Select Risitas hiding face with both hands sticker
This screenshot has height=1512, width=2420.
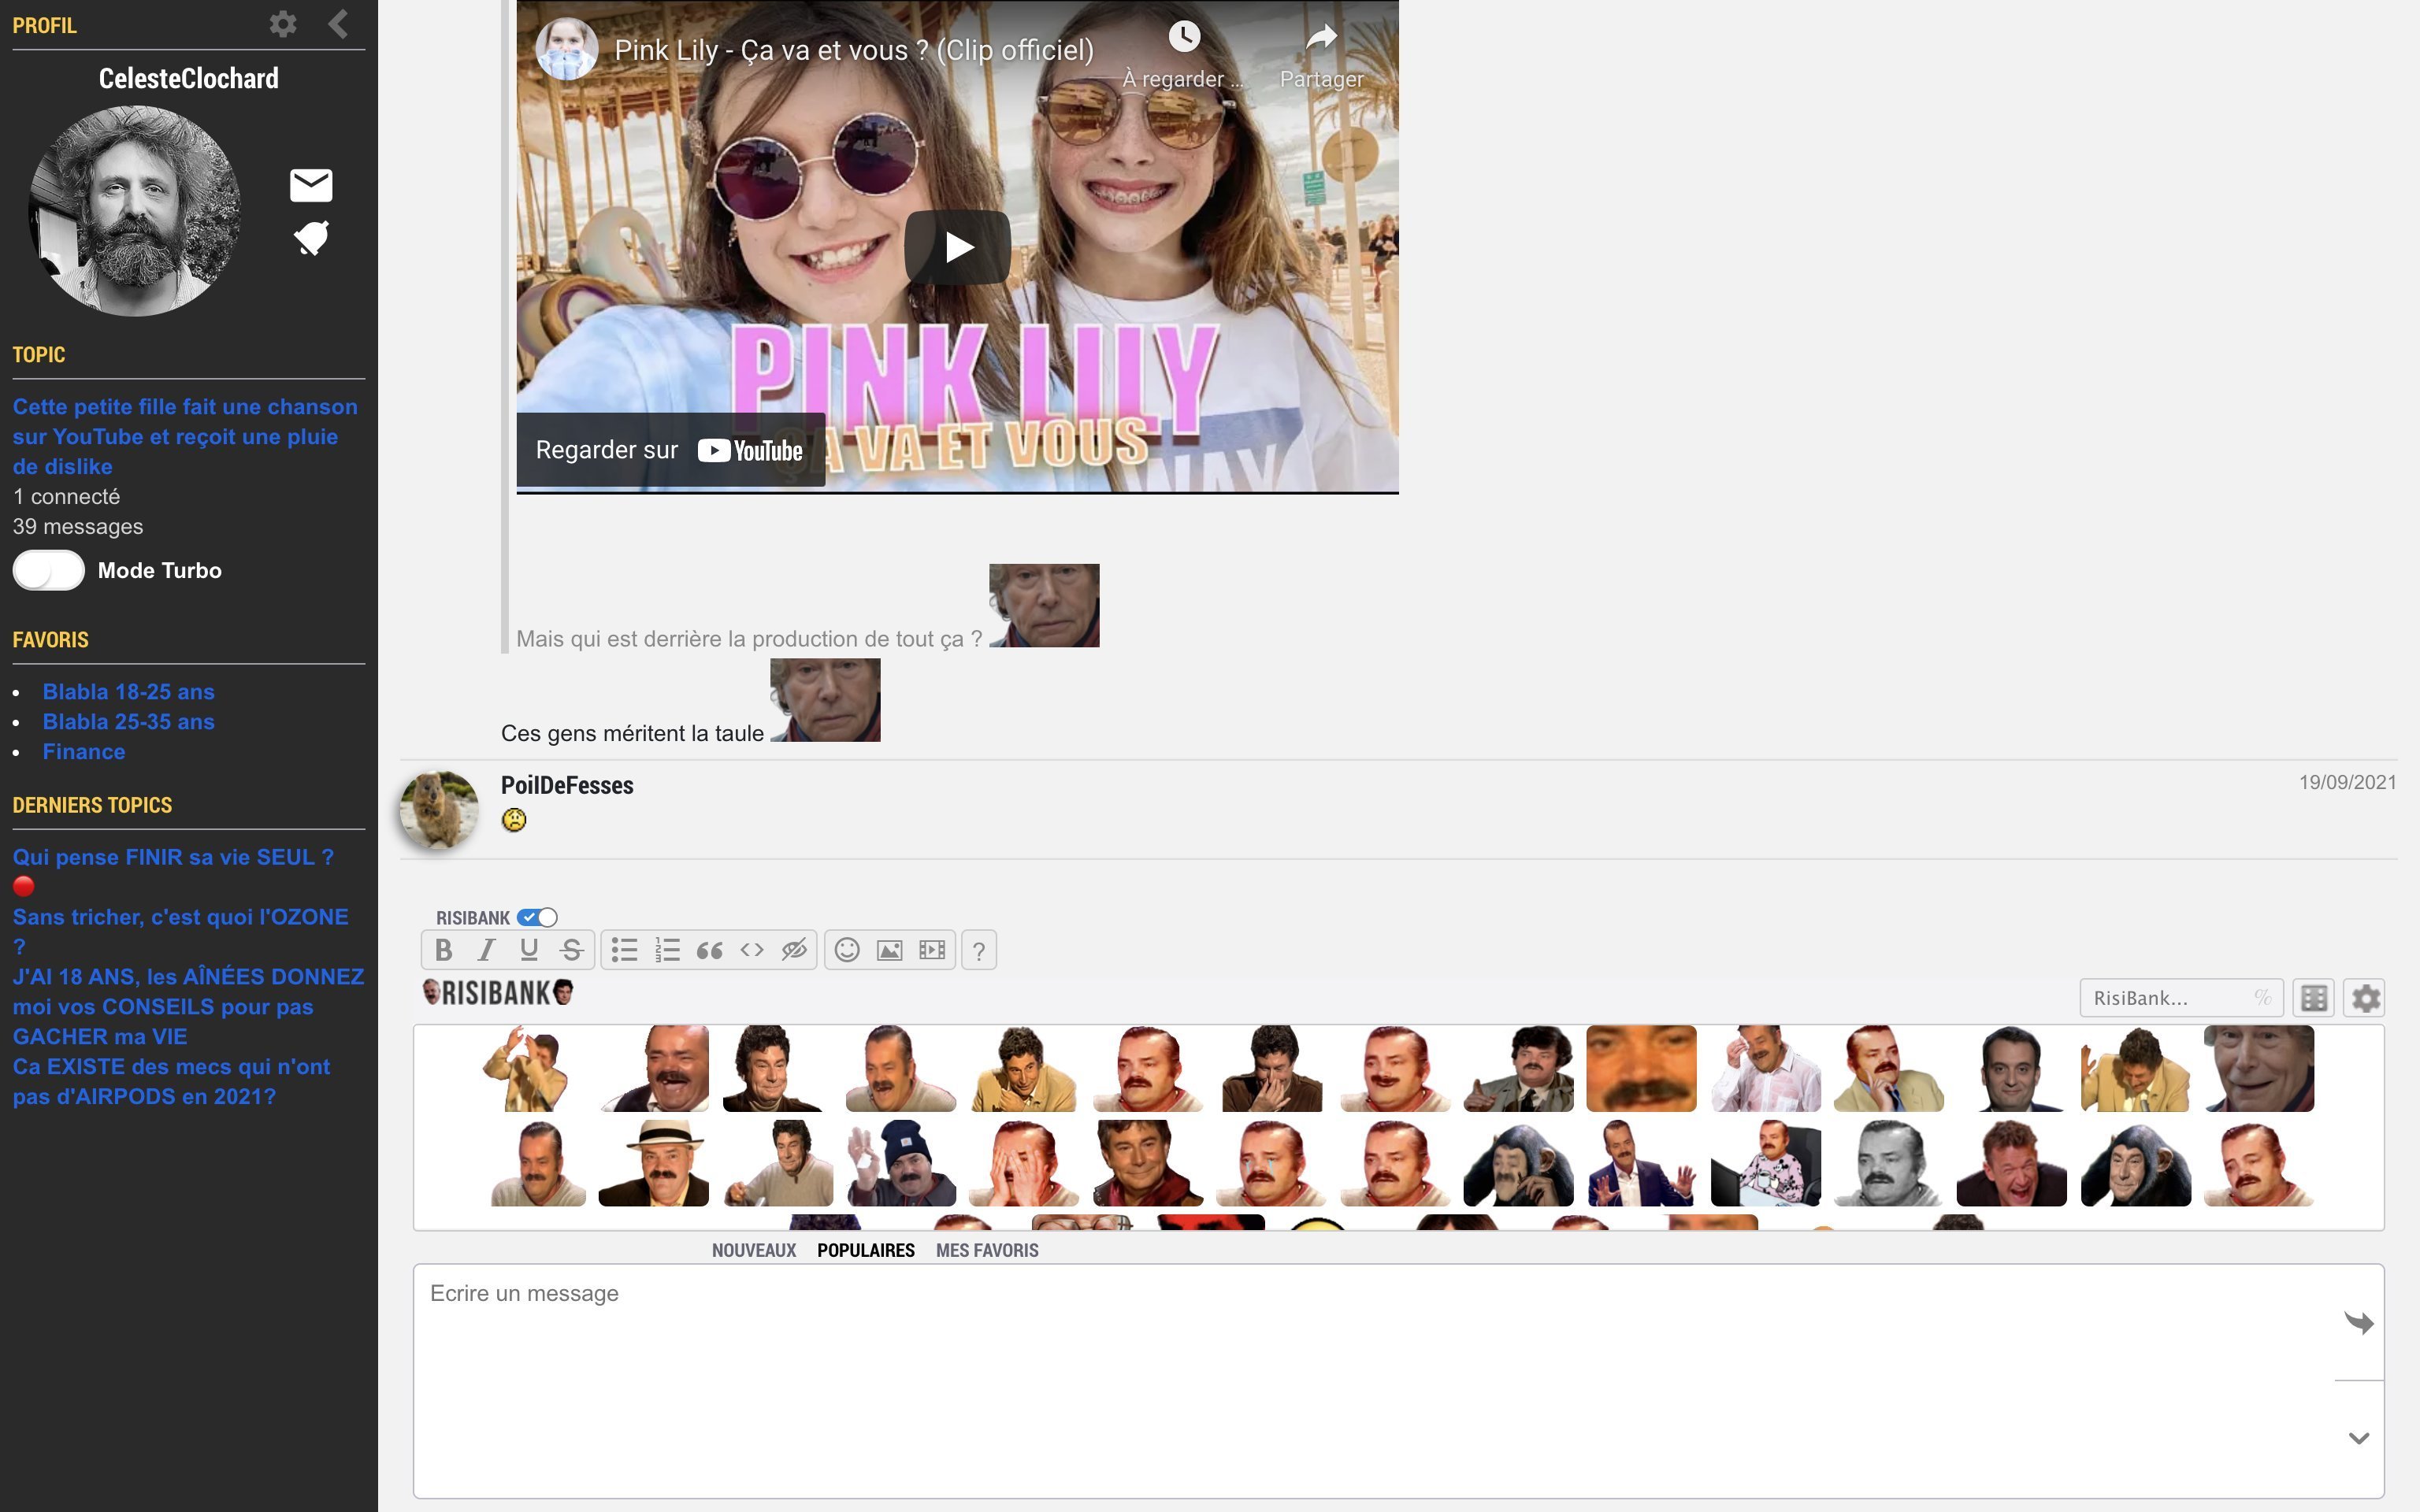pyautogui.click(x=1024, y=1163)
